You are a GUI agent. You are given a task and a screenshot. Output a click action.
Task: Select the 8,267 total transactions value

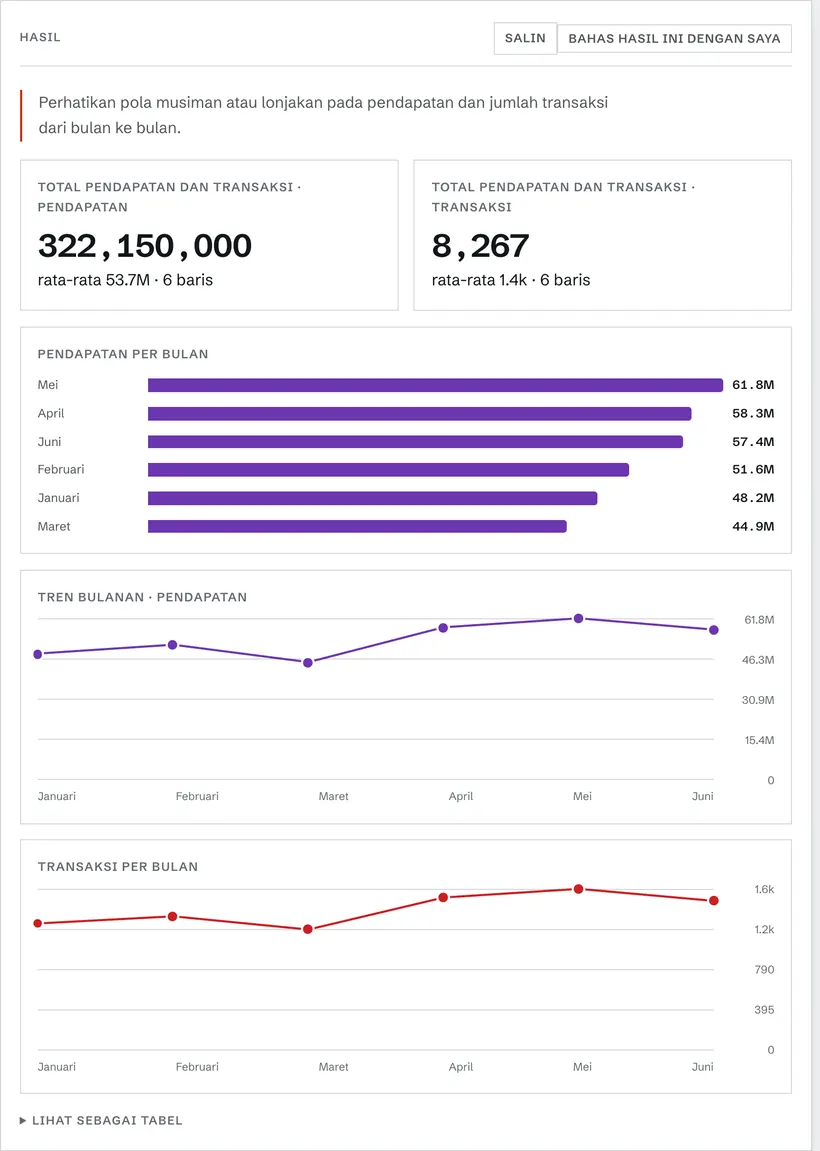pyautogui.click(x=480, y=246)
